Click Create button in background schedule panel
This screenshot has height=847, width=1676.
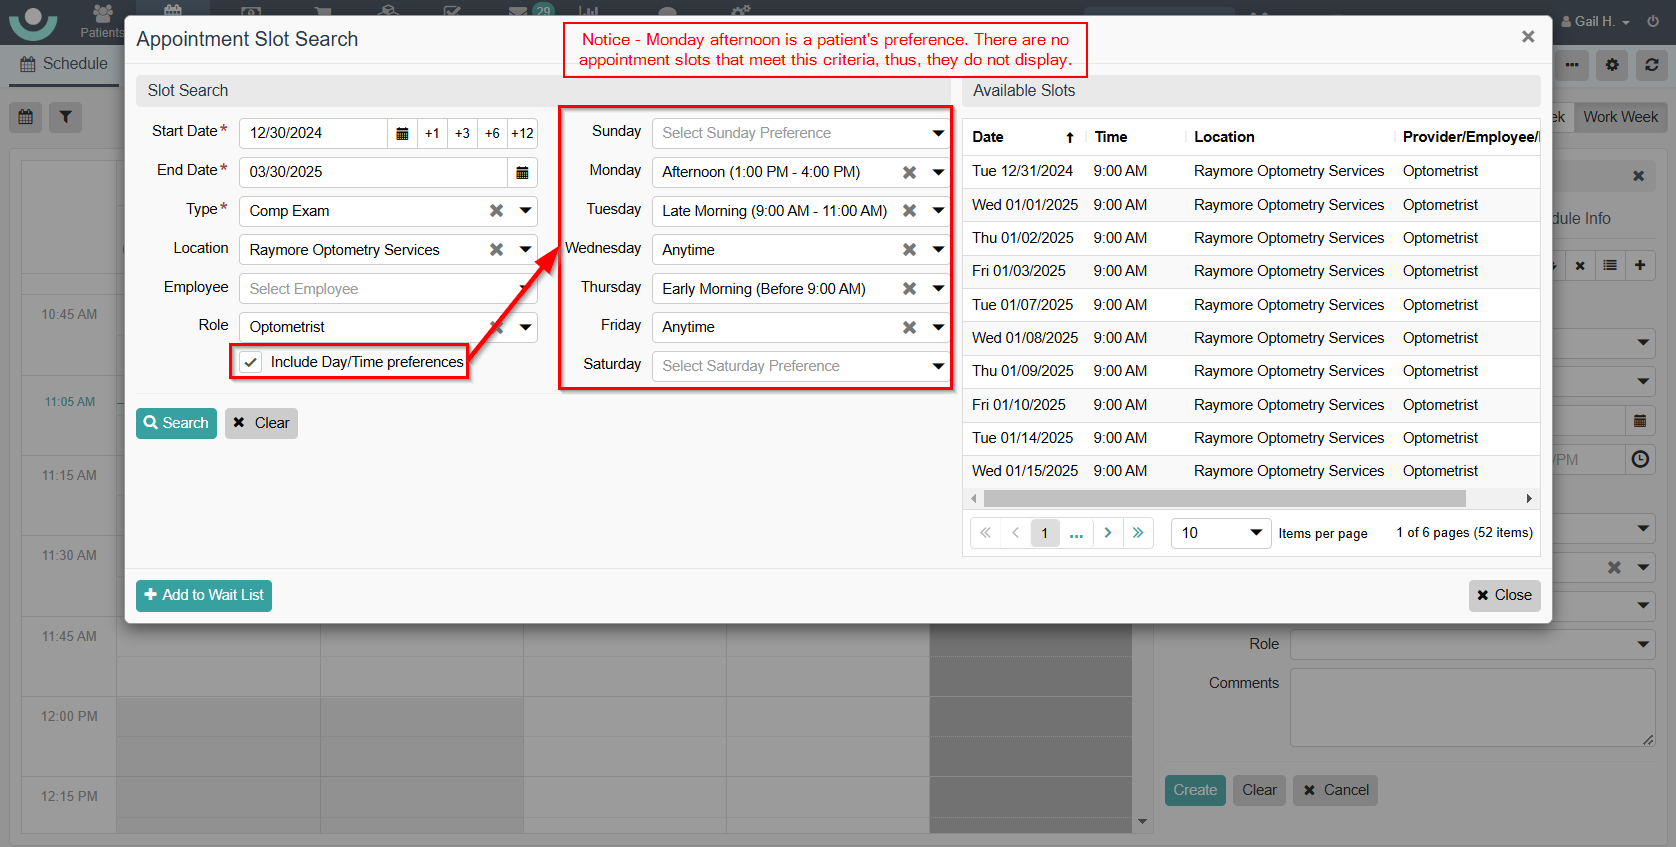1195,790
